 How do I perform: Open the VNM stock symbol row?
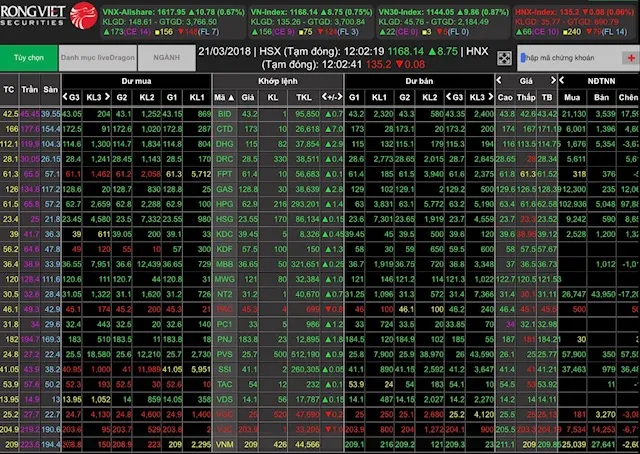(224, 443)
